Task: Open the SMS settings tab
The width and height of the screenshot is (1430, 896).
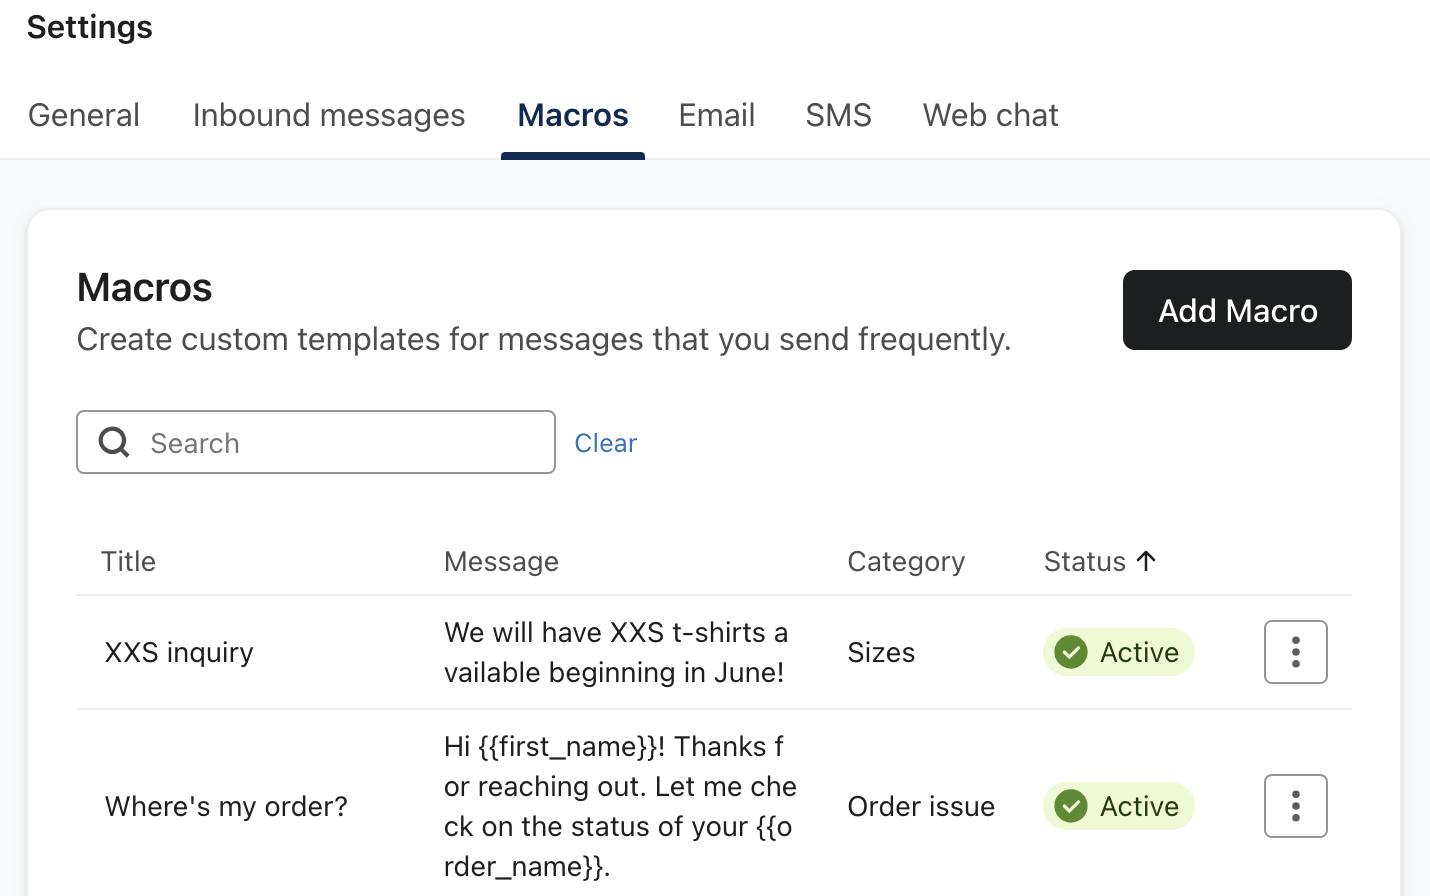Action: tap(838, 115)
